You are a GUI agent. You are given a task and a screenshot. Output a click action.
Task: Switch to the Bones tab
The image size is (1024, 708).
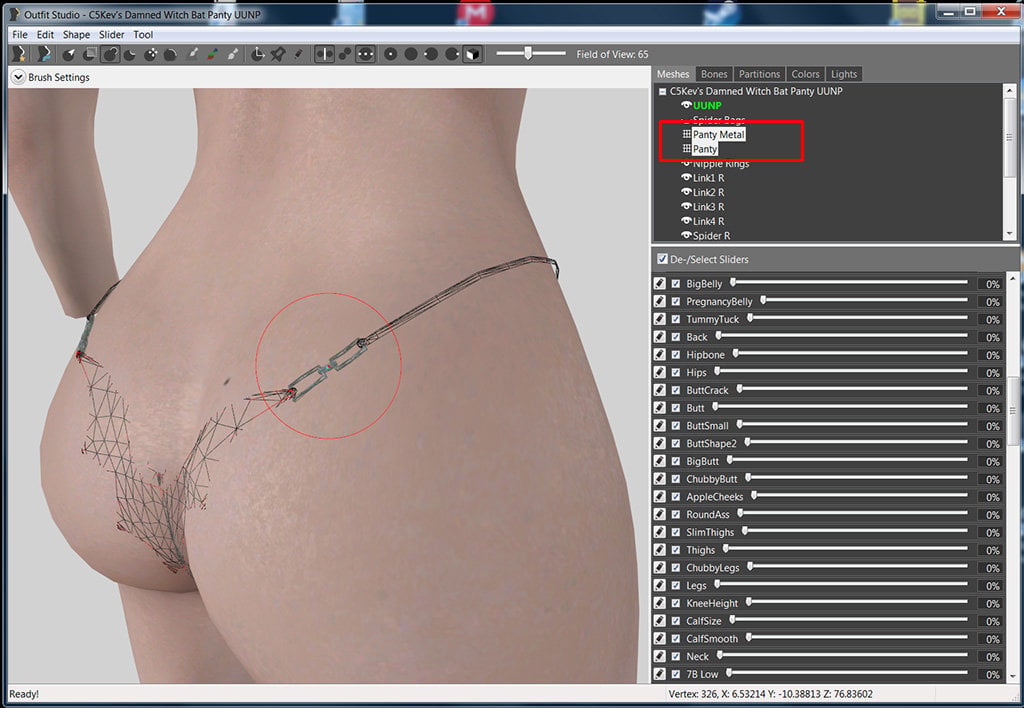coord(714,74)
